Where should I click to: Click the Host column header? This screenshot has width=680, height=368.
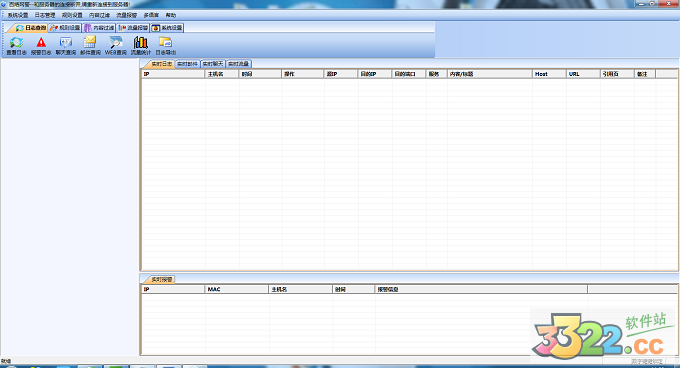tap(549, 74)
